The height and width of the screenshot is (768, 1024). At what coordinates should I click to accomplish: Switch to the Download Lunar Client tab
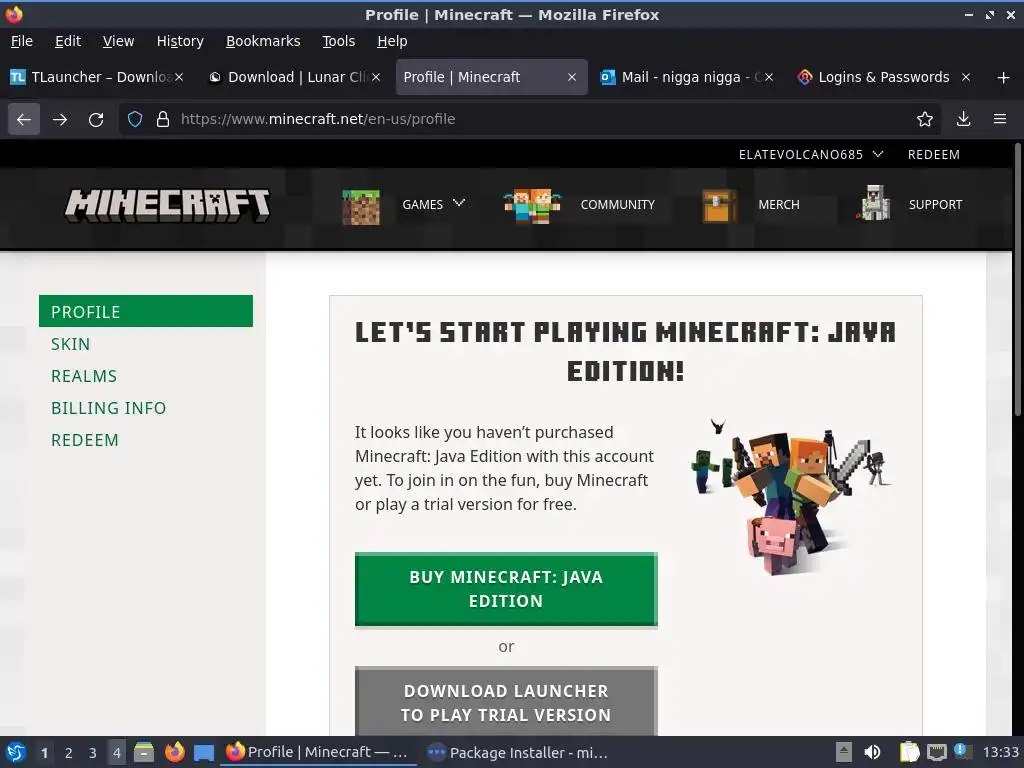[293, 77]
